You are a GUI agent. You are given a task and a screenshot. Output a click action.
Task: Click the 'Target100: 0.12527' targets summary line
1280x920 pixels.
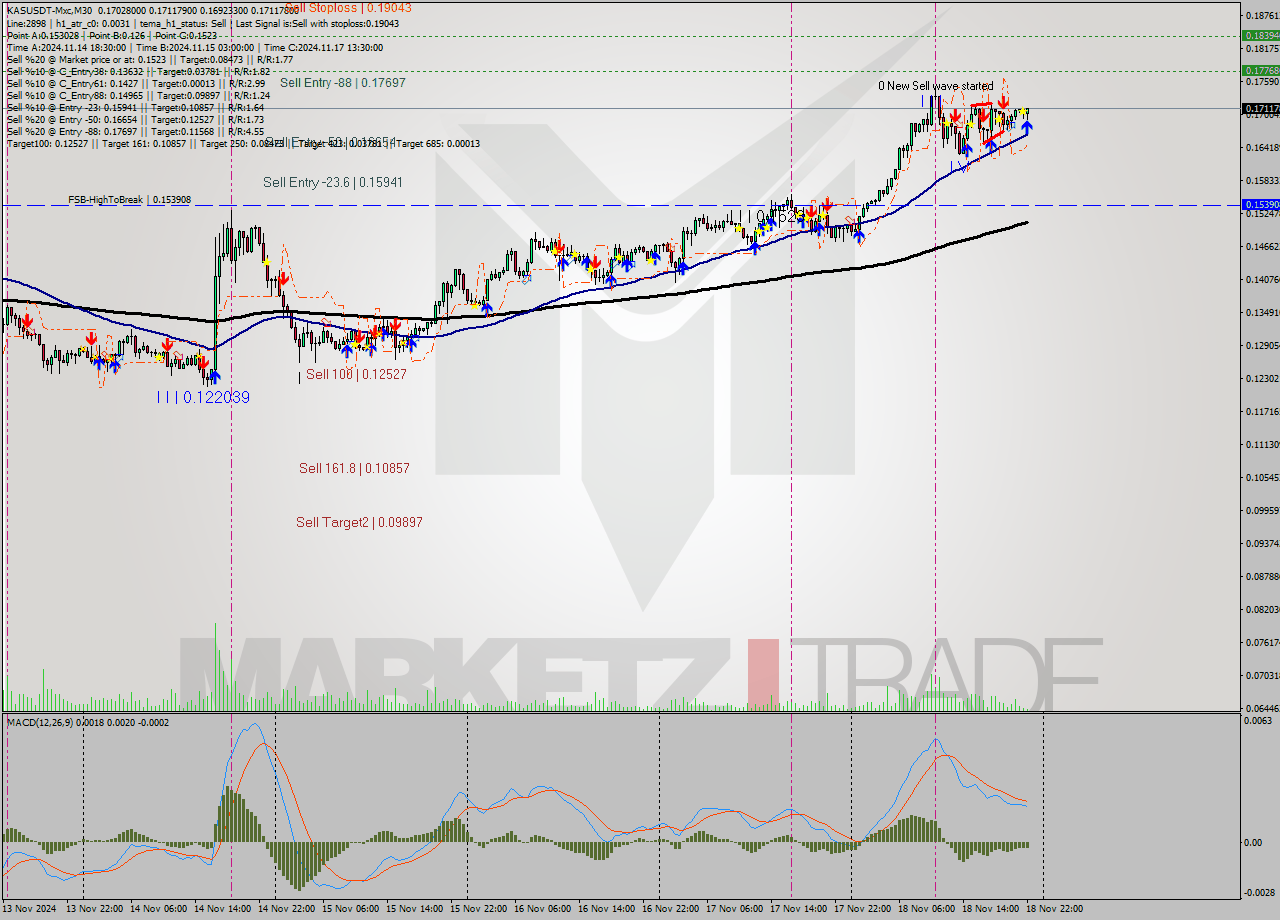pyautogui.click(x=243, y=143)
